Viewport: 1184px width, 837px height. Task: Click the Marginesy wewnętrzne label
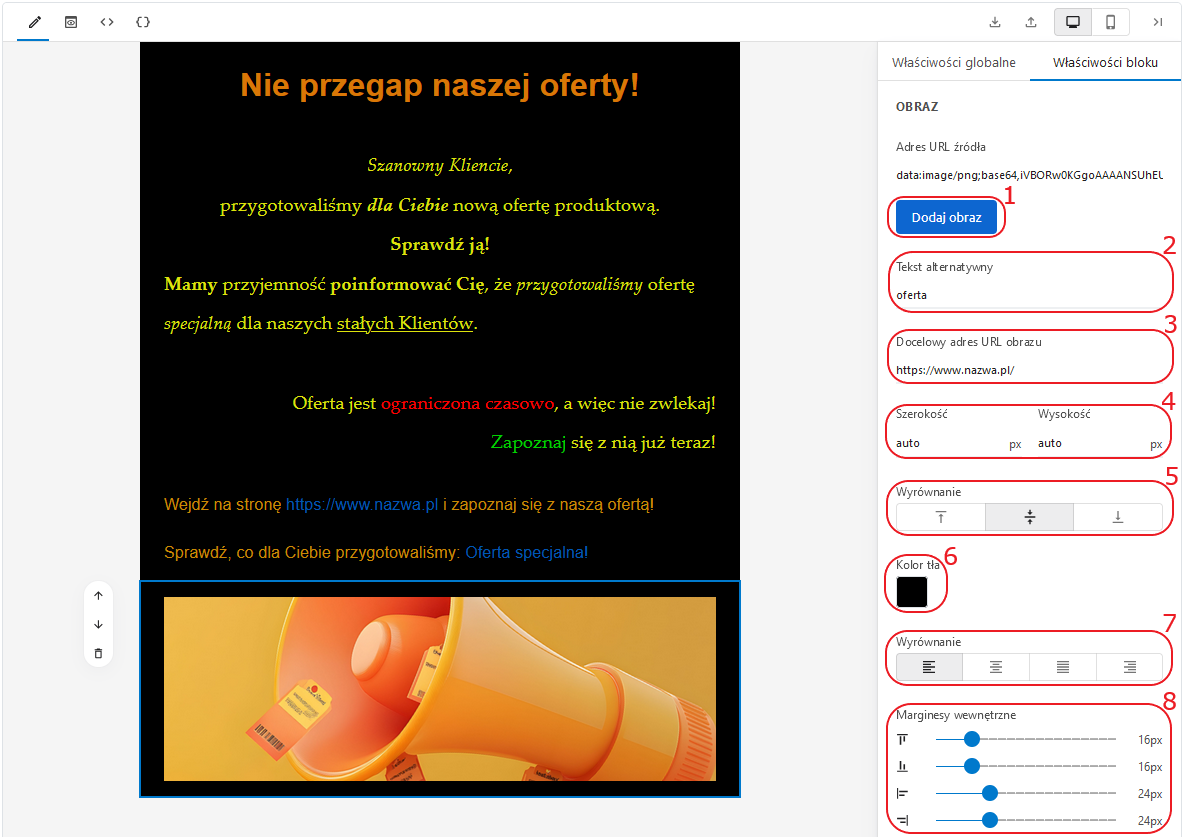click(956, 715)
